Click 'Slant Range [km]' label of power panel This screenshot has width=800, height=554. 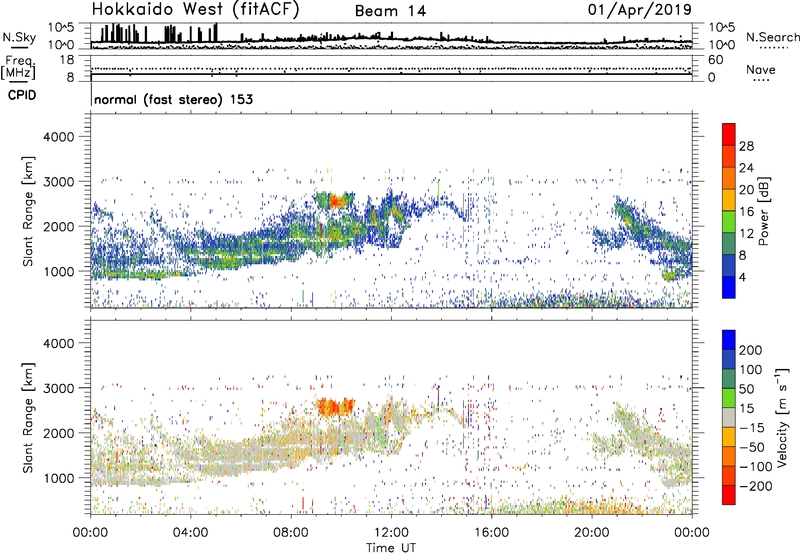pos(28,211)
